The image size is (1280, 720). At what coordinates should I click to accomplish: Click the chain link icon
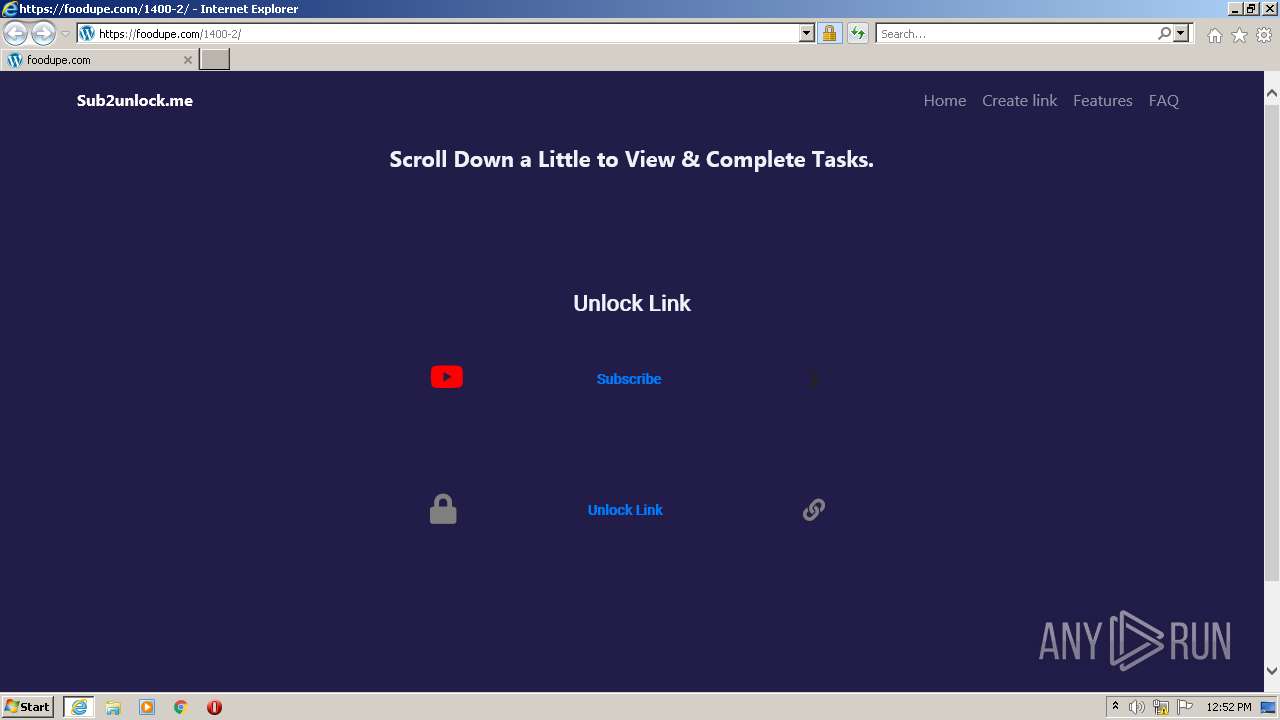click(x=814, y=510)
